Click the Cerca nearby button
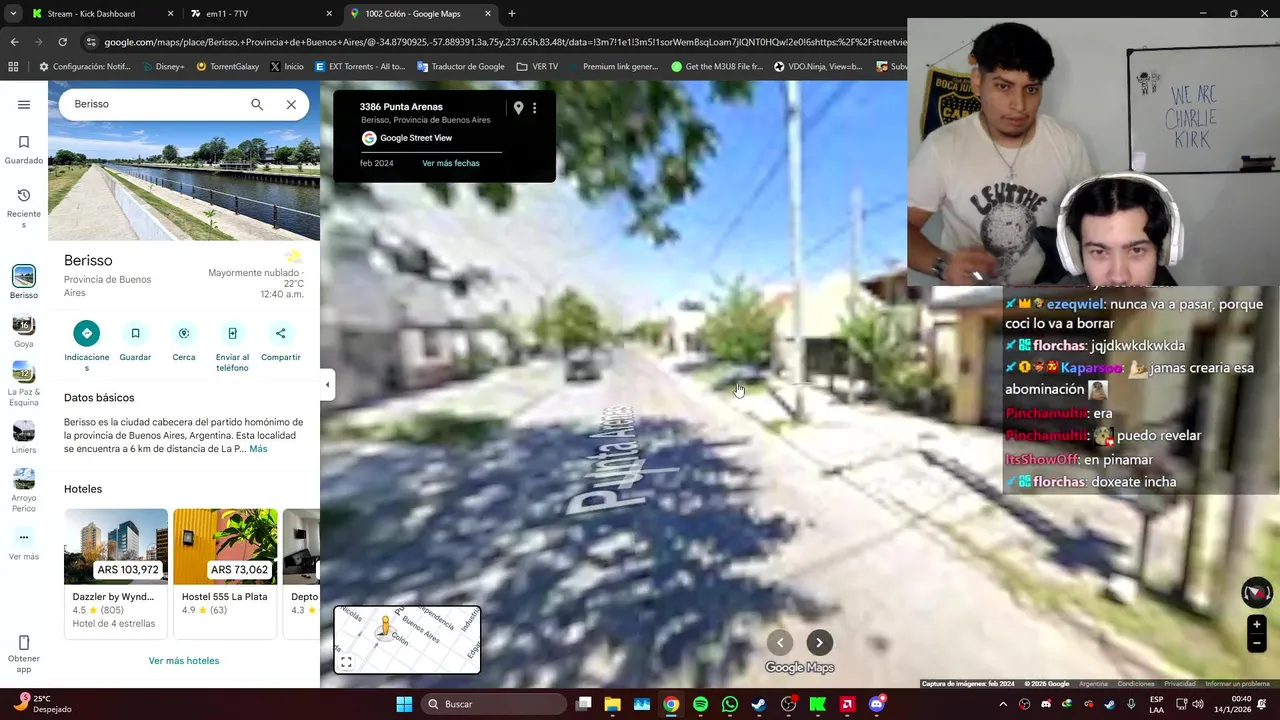The height and width of the screenshot is (720, 1280). [184, 333]
